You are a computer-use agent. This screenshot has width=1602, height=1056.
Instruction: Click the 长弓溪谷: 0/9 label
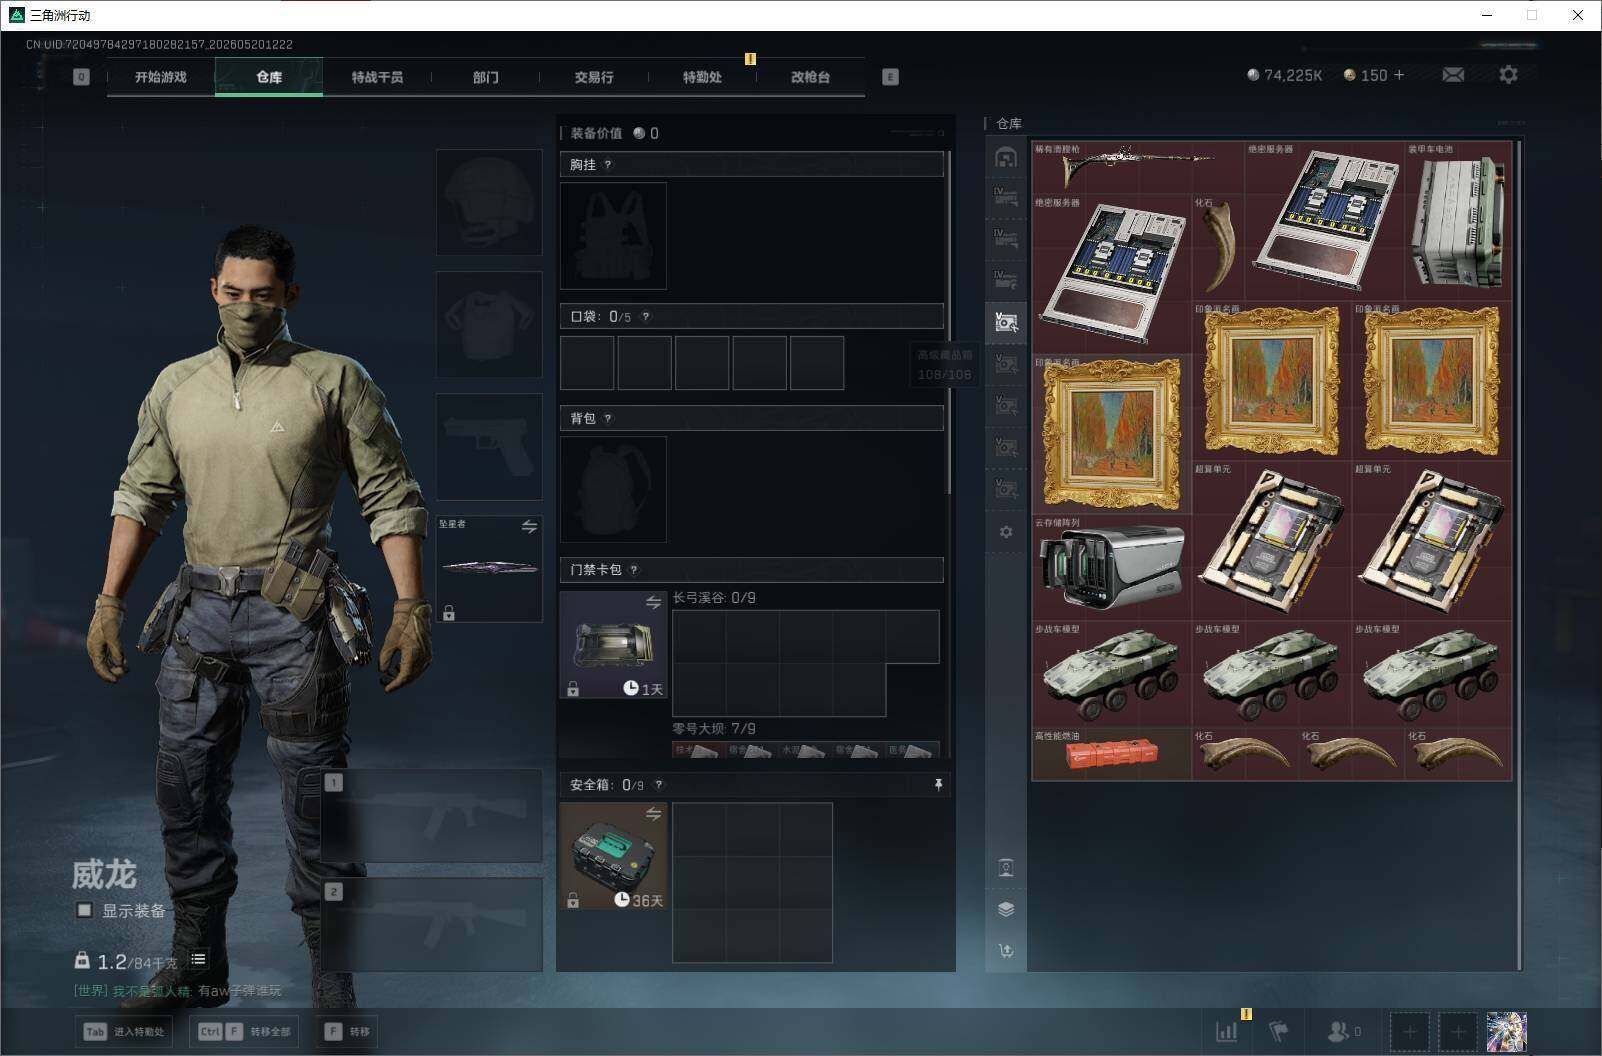pos(714,598)
